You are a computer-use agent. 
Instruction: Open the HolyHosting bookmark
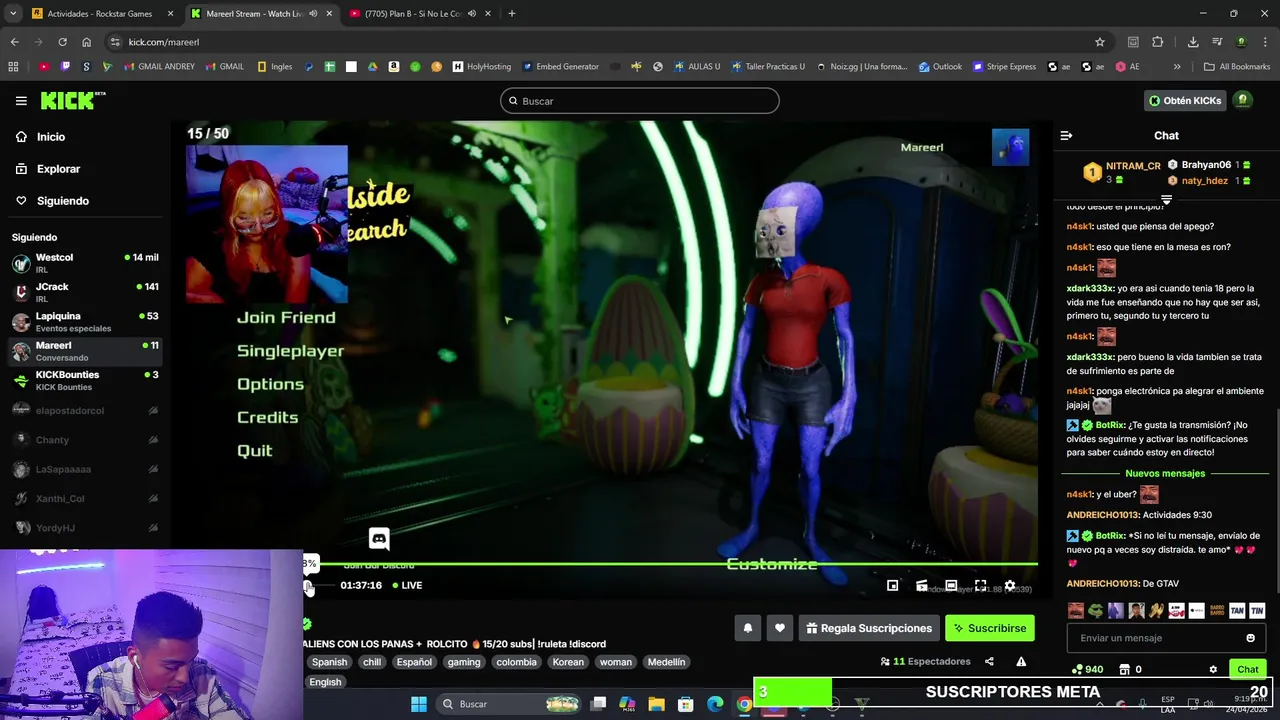pos(482,67)
